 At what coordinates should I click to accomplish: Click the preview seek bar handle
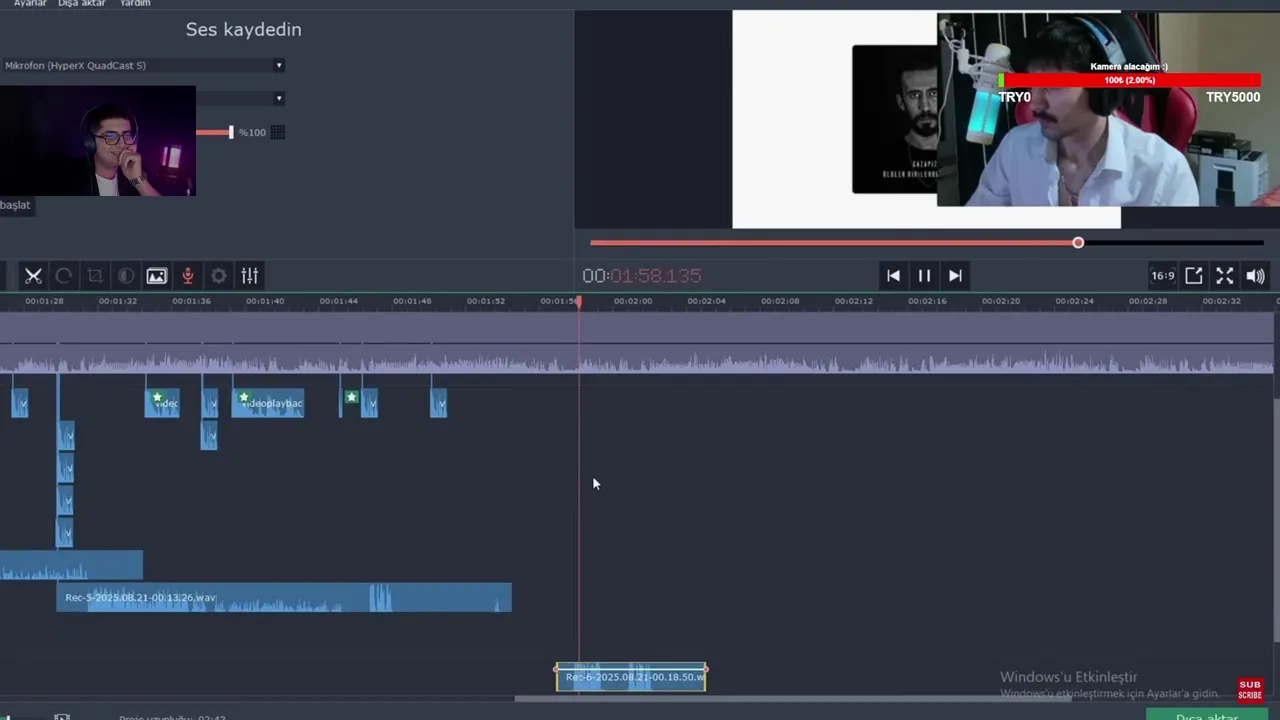tap(1078, 243)
